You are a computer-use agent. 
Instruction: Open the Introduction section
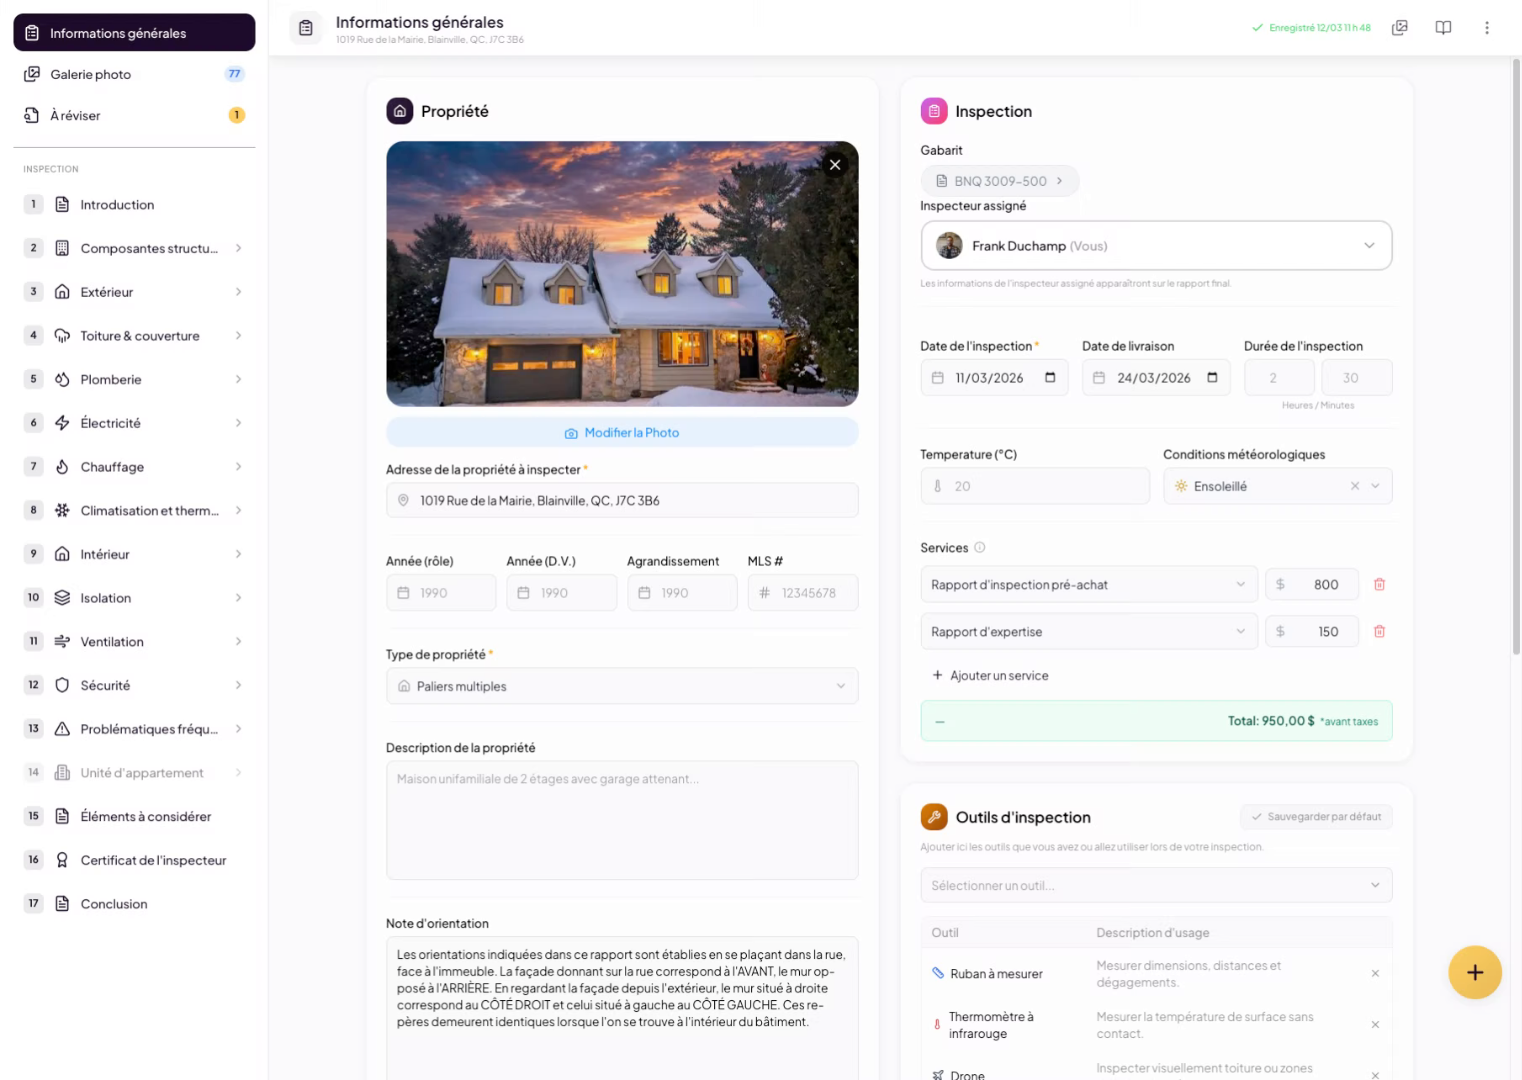pyautogui.click(x=134, y=205)
